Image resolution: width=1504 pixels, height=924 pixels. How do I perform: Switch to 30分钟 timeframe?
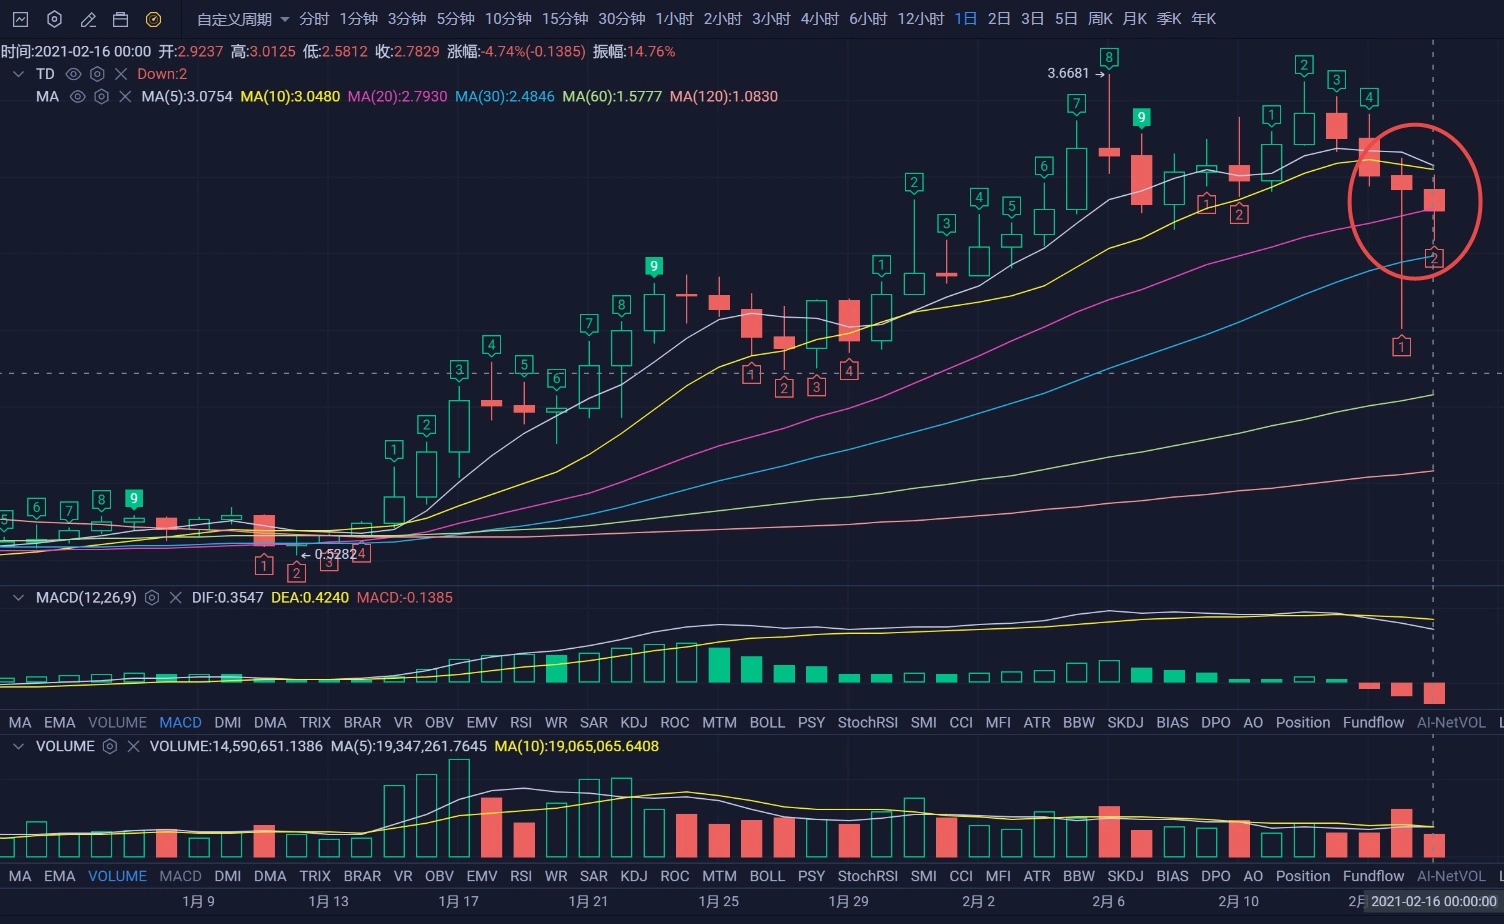pos(622,19)
